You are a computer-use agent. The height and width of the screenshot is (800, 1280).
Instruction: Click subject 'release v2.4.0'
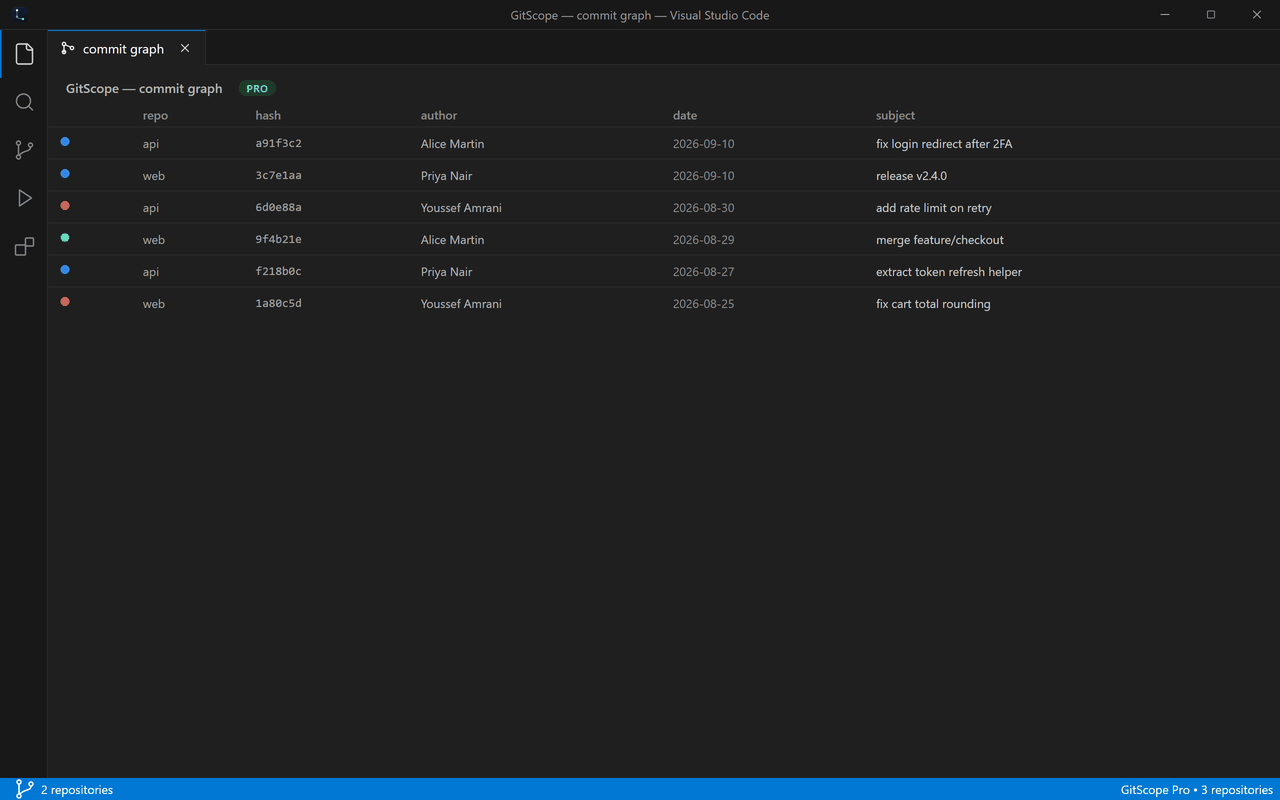[x=911, y=176]
